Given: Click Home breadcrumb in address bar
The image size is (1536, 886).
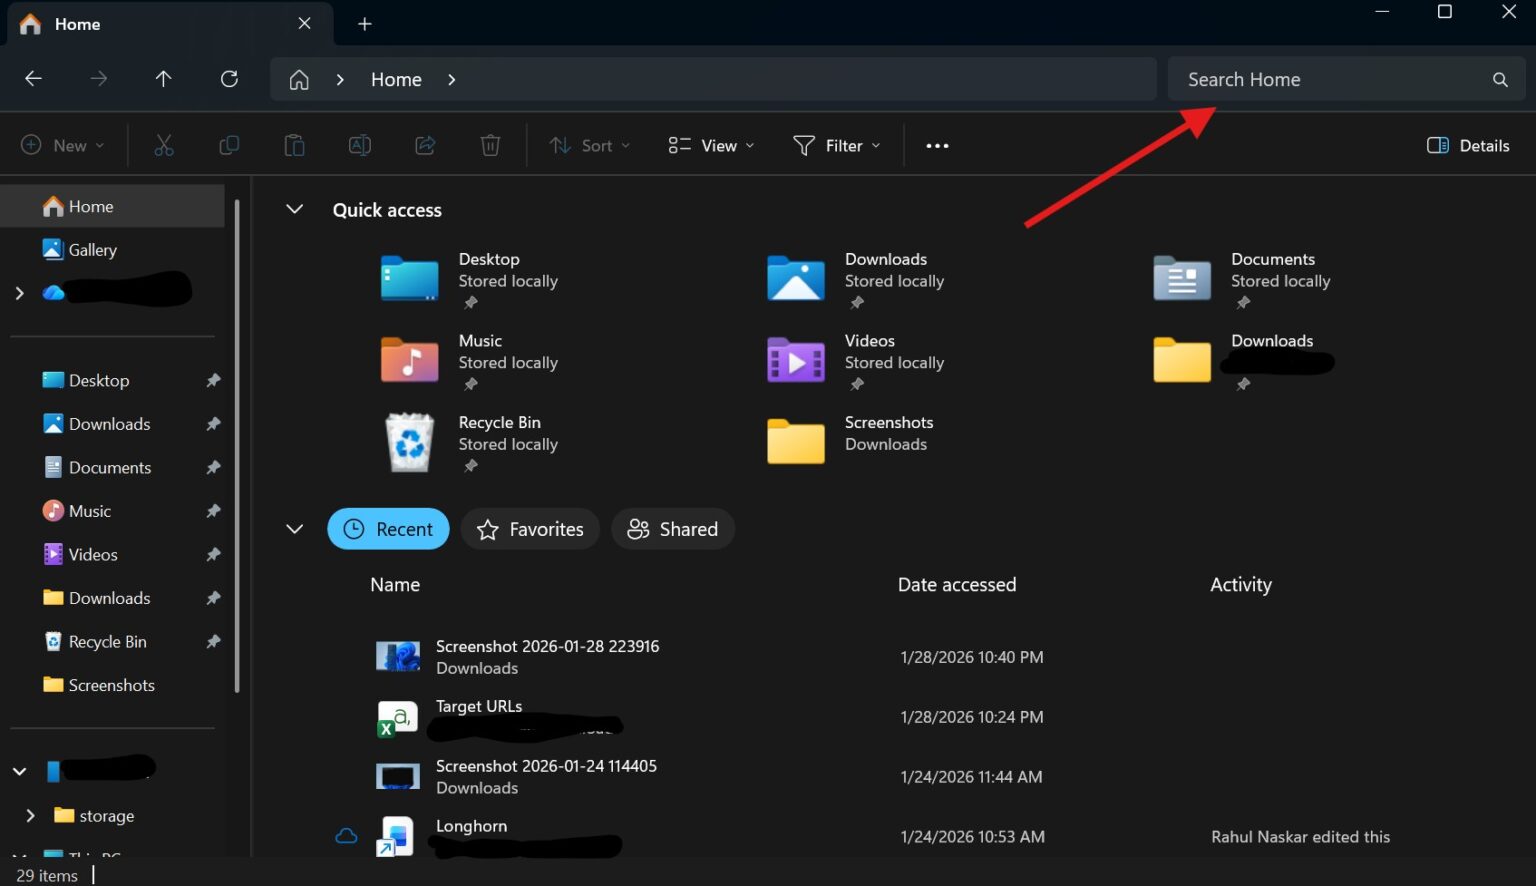Looking at the screenshot, I should pos(396,80).
